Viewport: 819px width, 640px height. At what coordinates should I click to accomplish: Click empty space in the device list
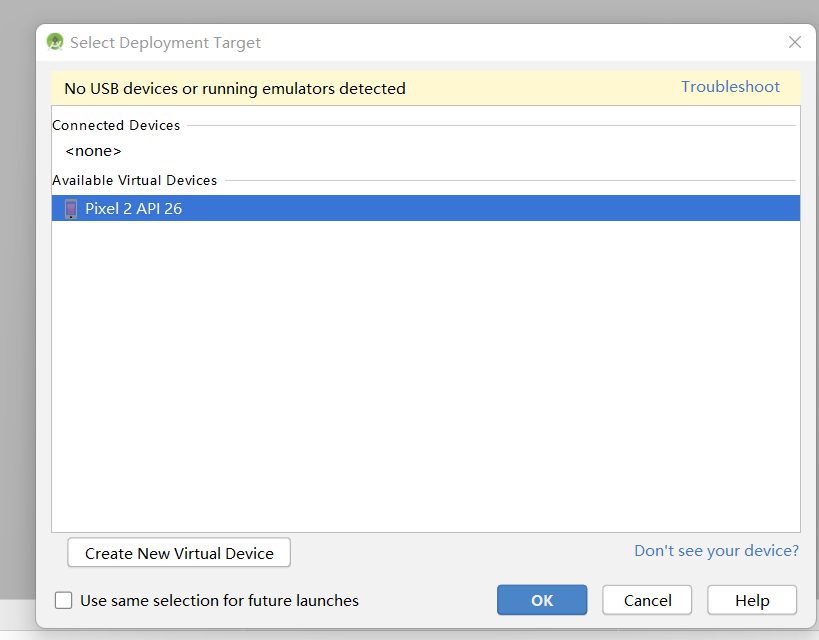tap(425, 380)
